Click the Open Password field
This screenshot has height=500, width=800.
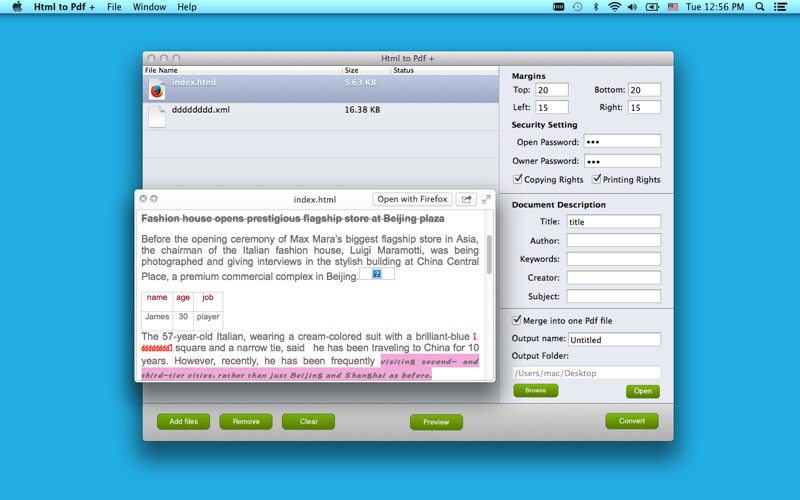click(x=622, y=141)
